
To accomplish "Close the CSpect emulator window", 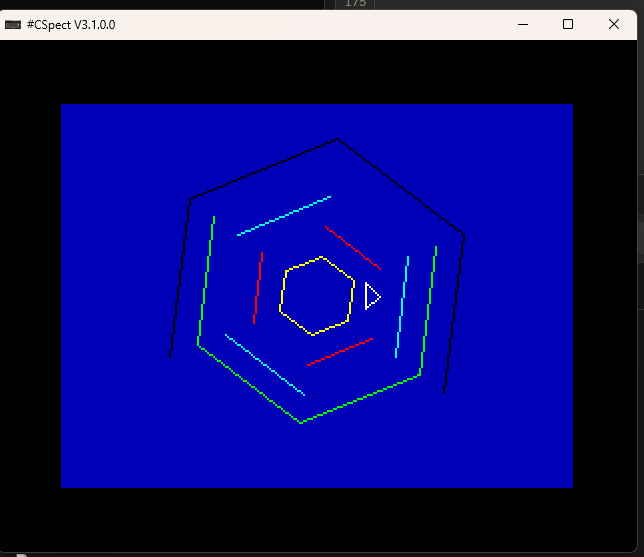I will (614, 24).
